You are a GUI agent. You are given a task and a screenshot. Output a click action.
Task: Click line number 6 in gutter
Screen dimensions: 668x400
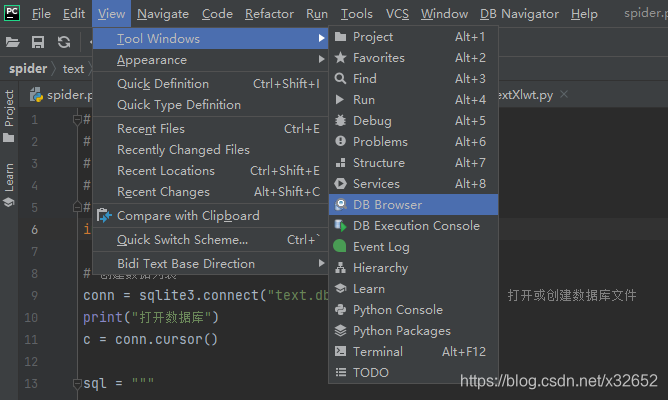coord(35,230)
